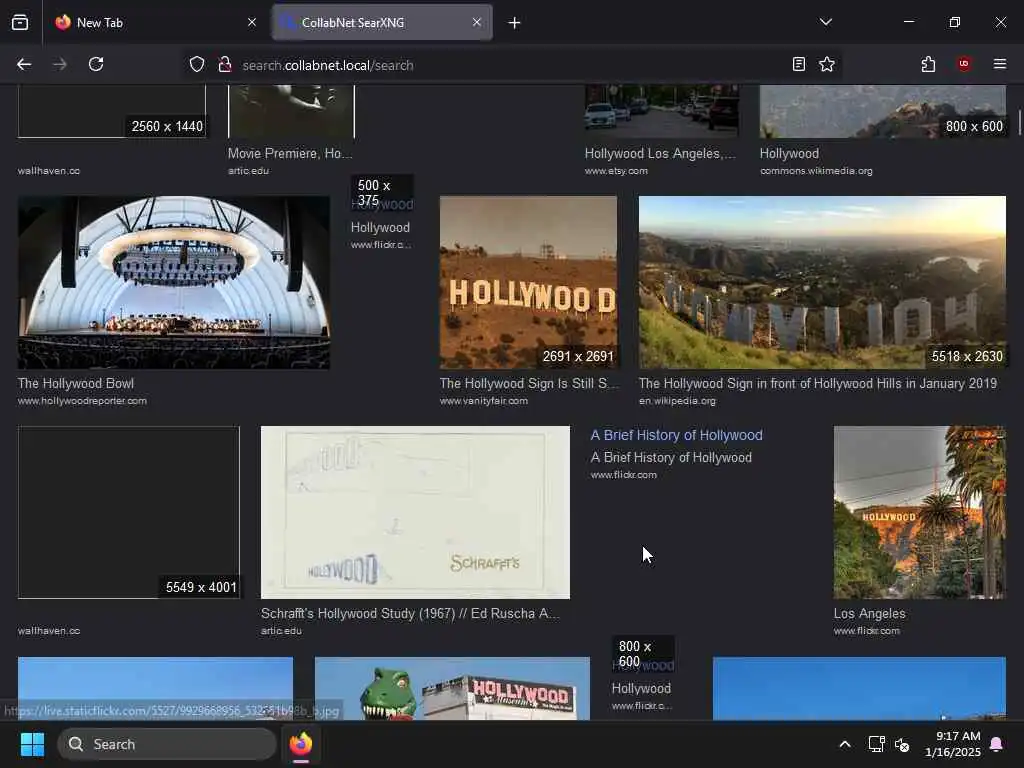
Task: Click the Movie Premiere, Ho... caption
Action: tap(290, 153)
